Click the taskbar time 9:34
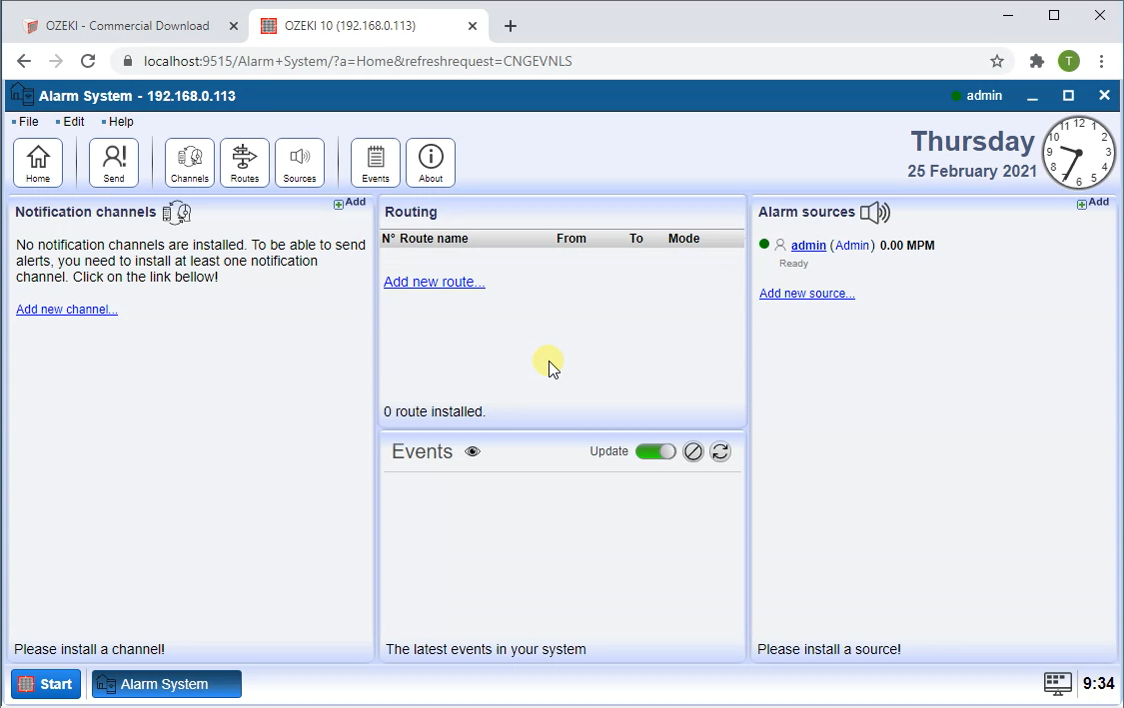The width and height of the screenshot is (1124, 708). coord(1098,684)
